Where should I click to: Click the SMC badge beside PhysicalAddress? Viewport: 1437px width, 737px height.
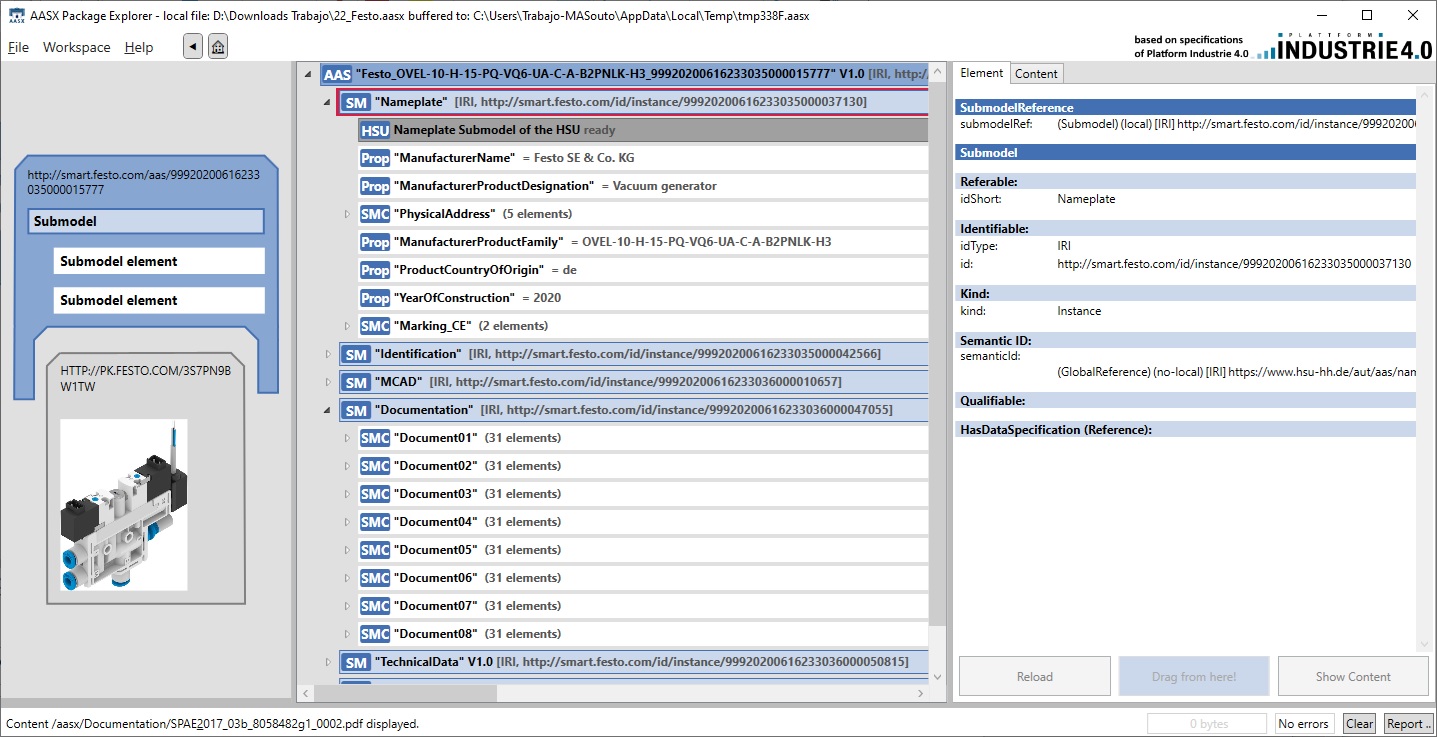point(375,214)
